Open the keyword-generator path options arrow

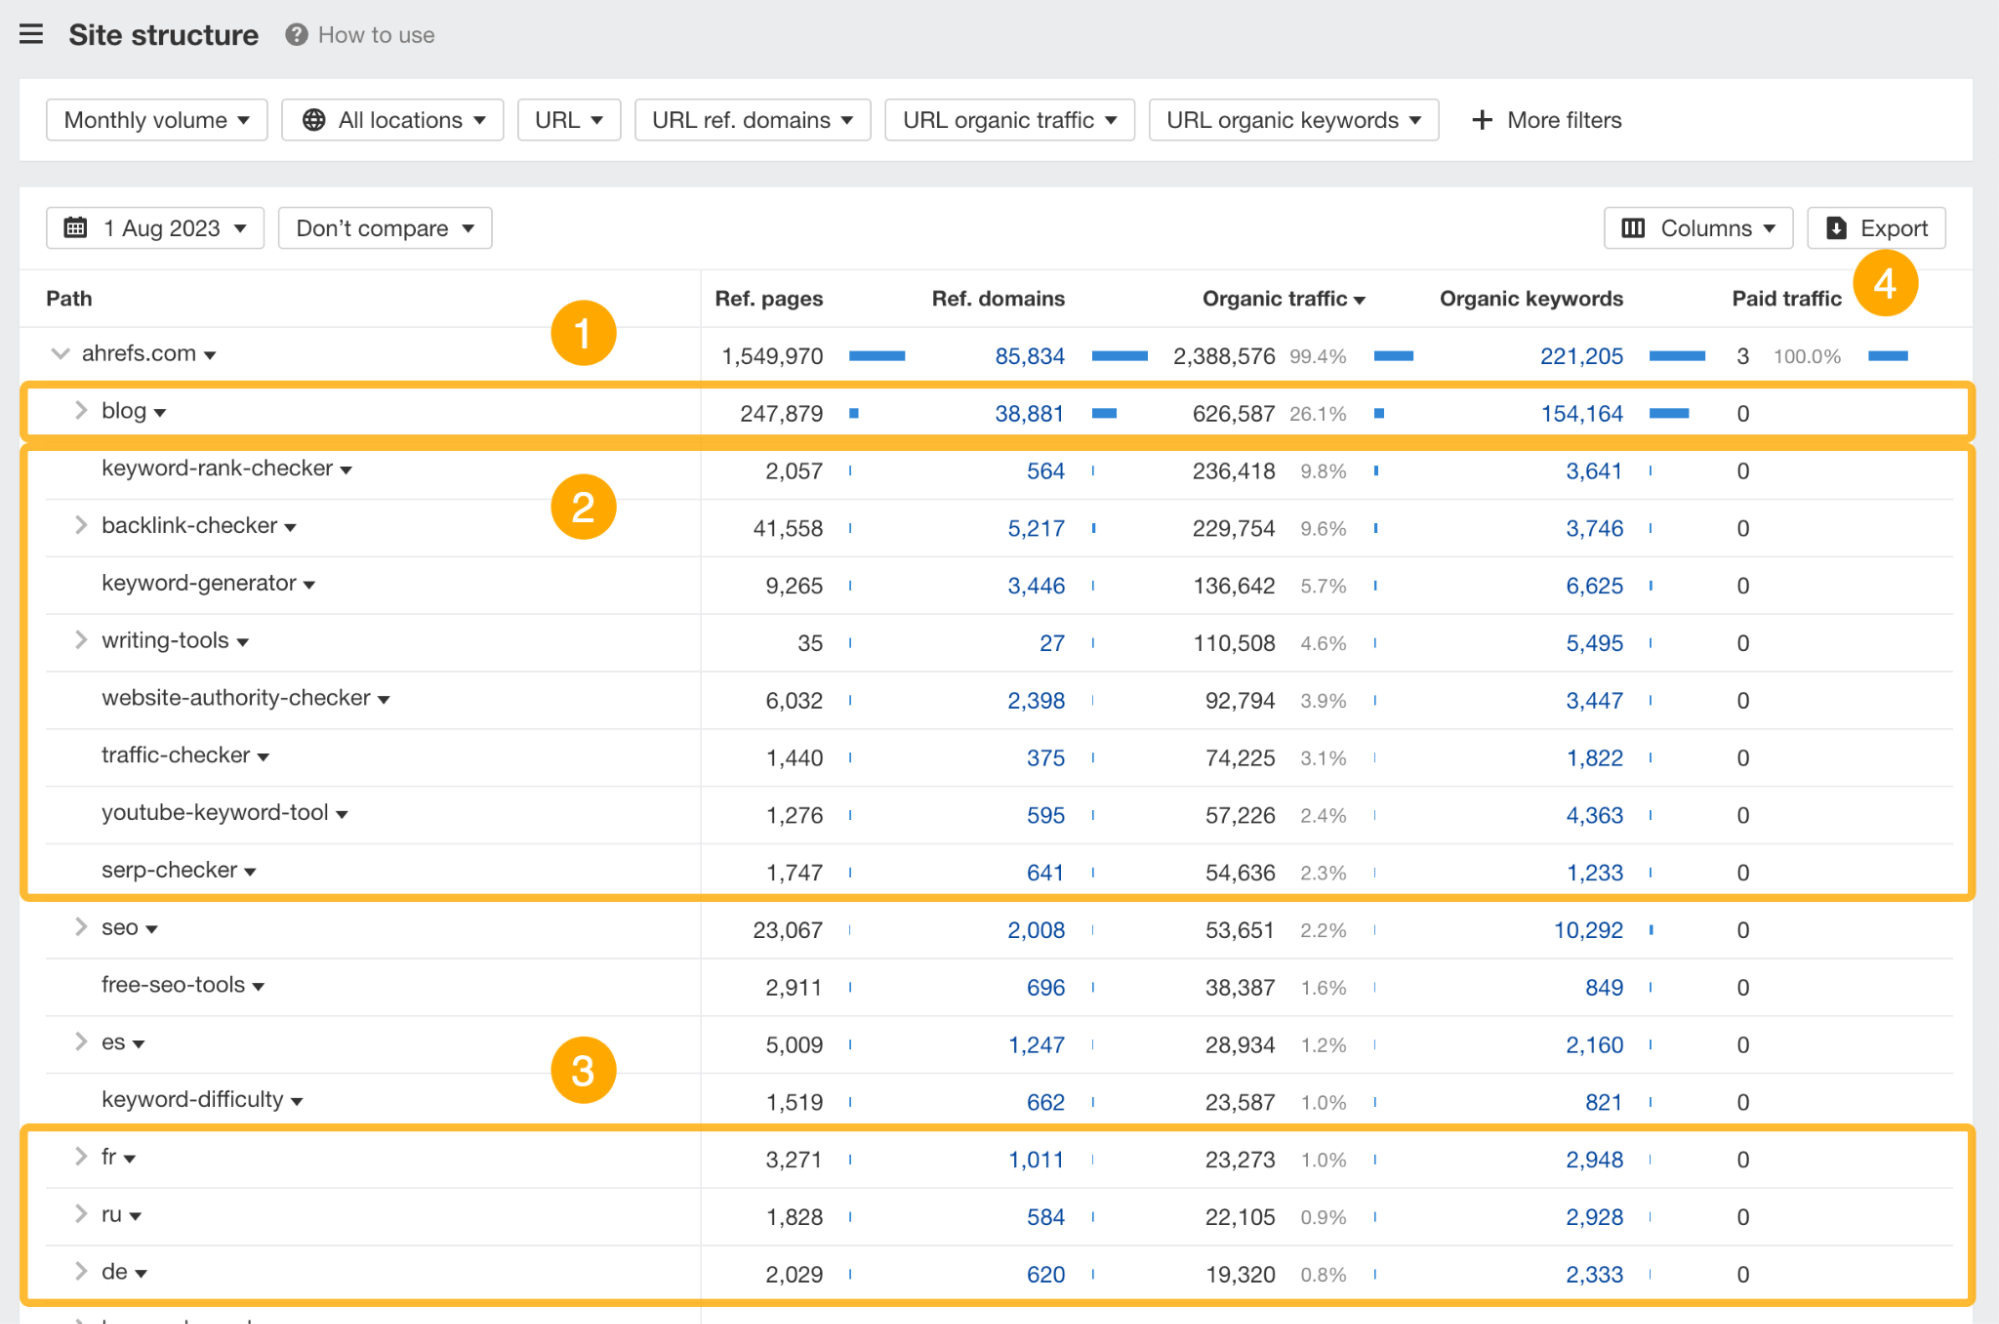[x=311, y=584]
